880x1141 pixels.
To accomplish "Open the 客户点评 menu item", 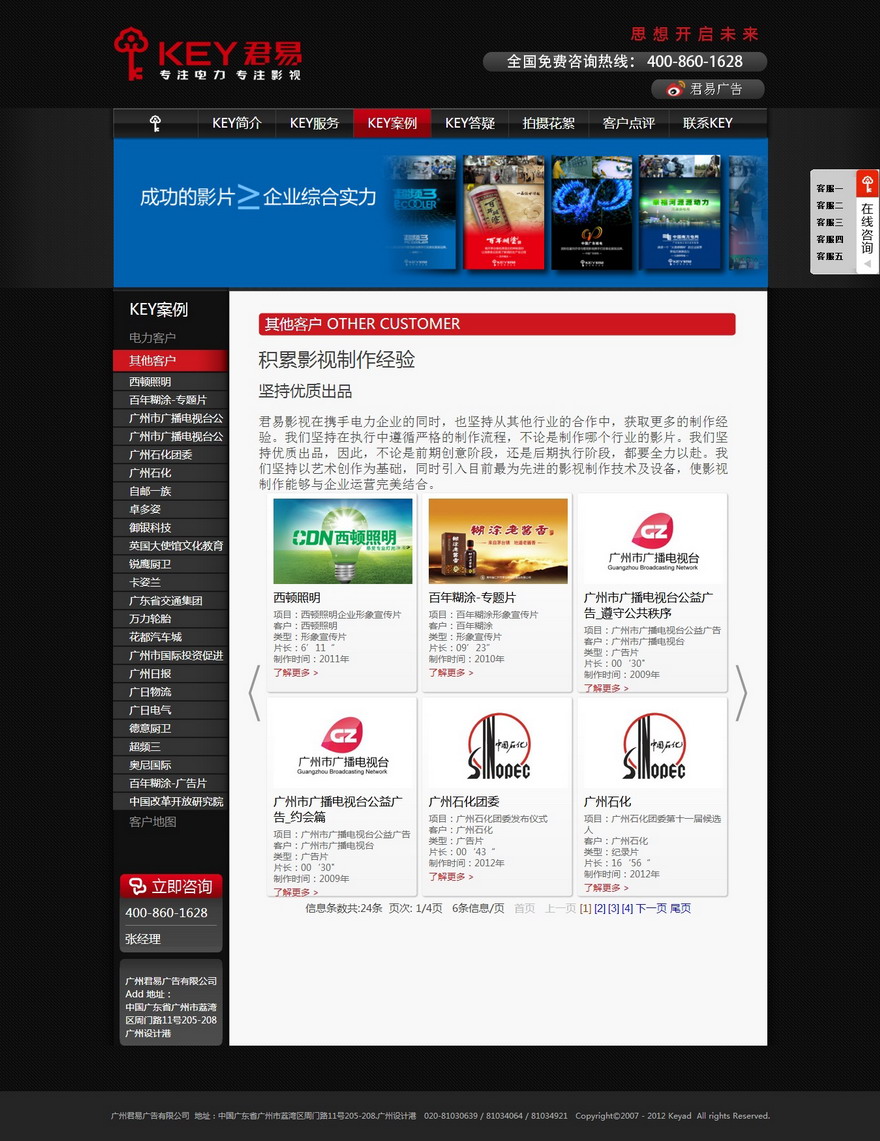I will click(x=628, y=123).
